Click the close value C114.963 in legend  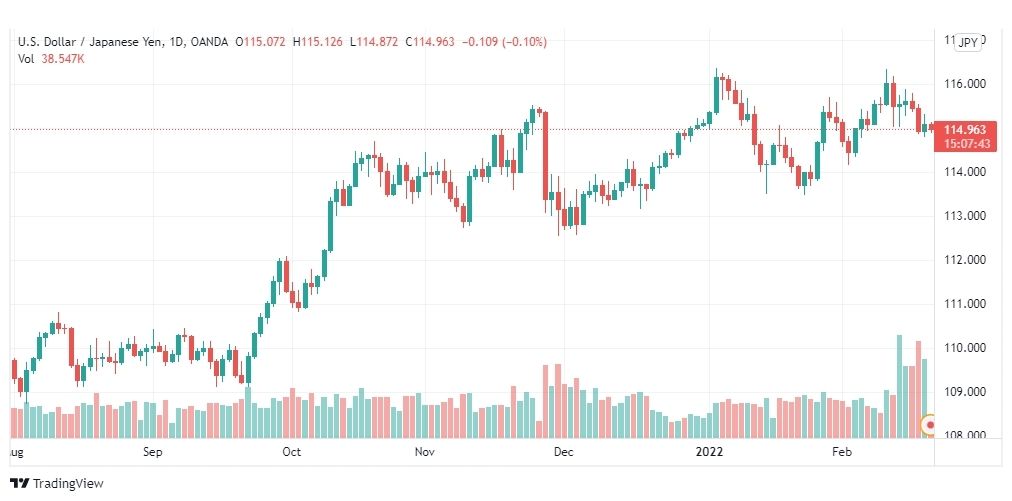pos(429,42)
